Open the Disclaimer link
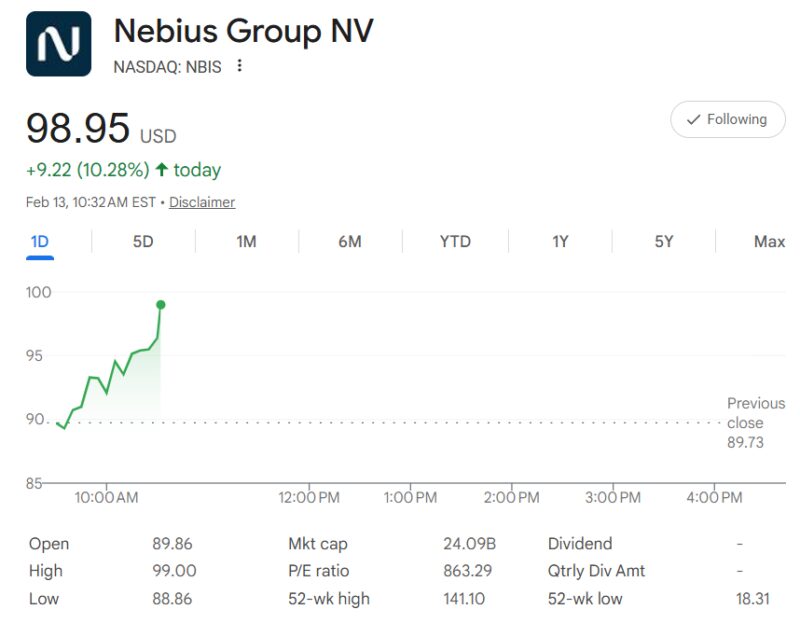This screenshot has height=623, width=800. click(x=202, y=202)
